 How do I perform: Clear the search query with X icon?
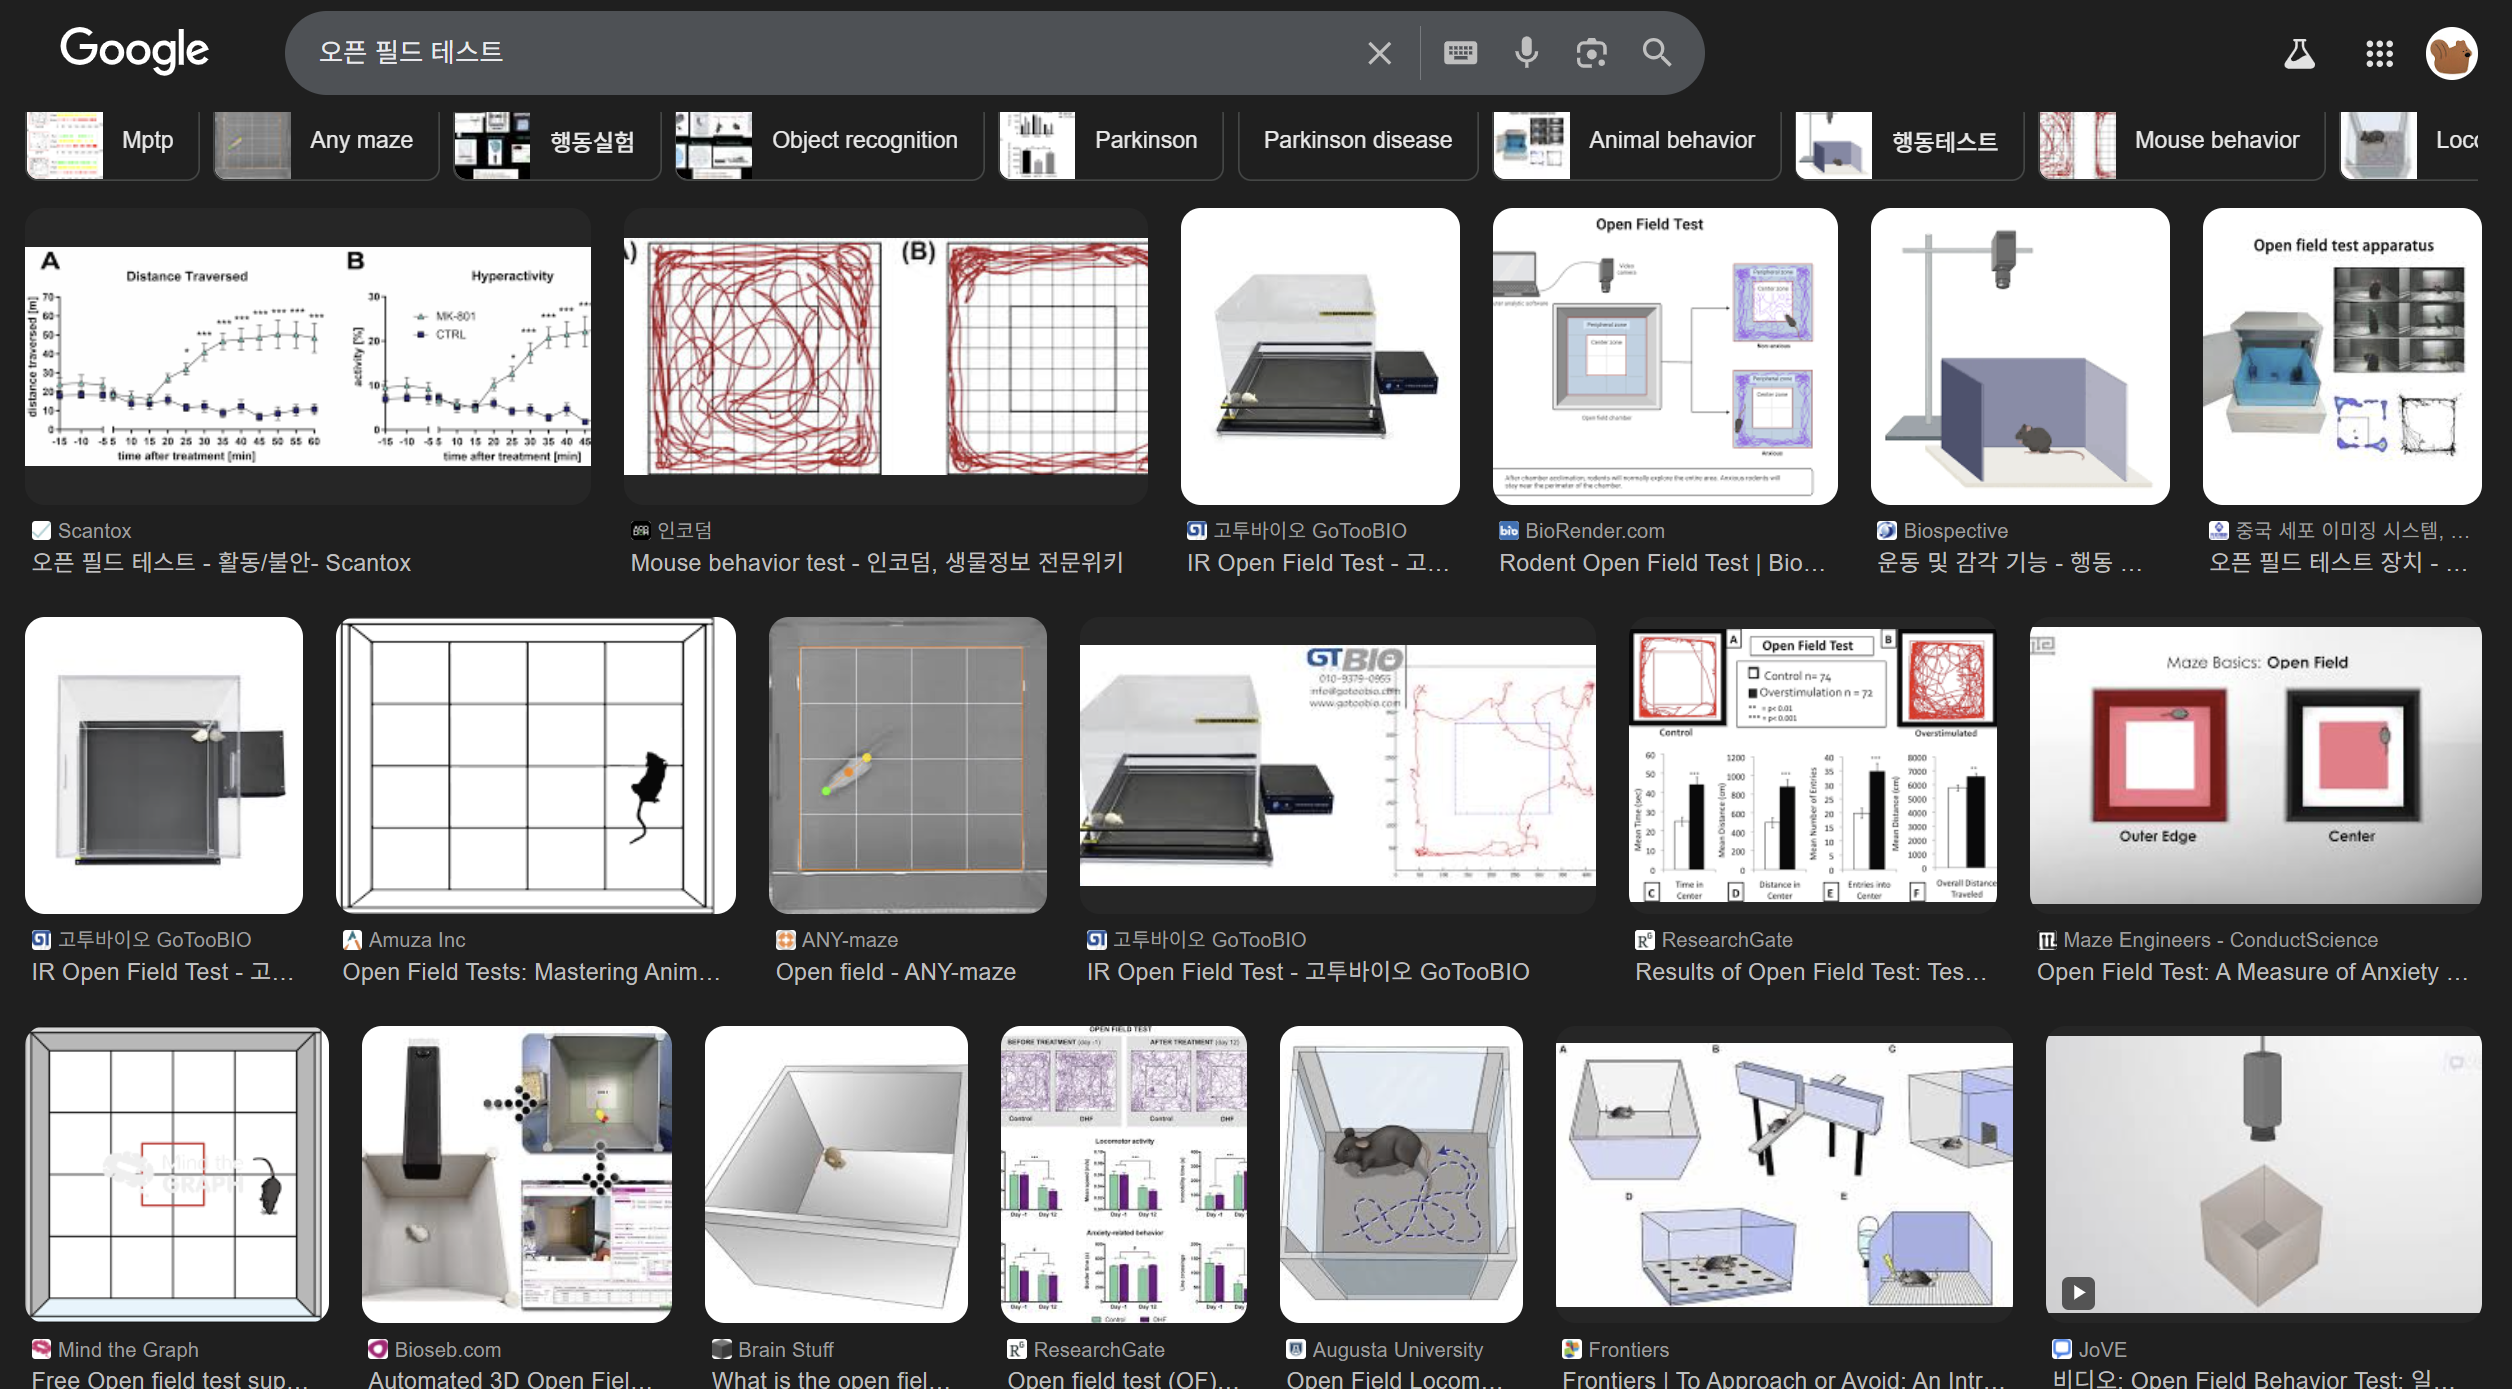(x=1379, y=53)
